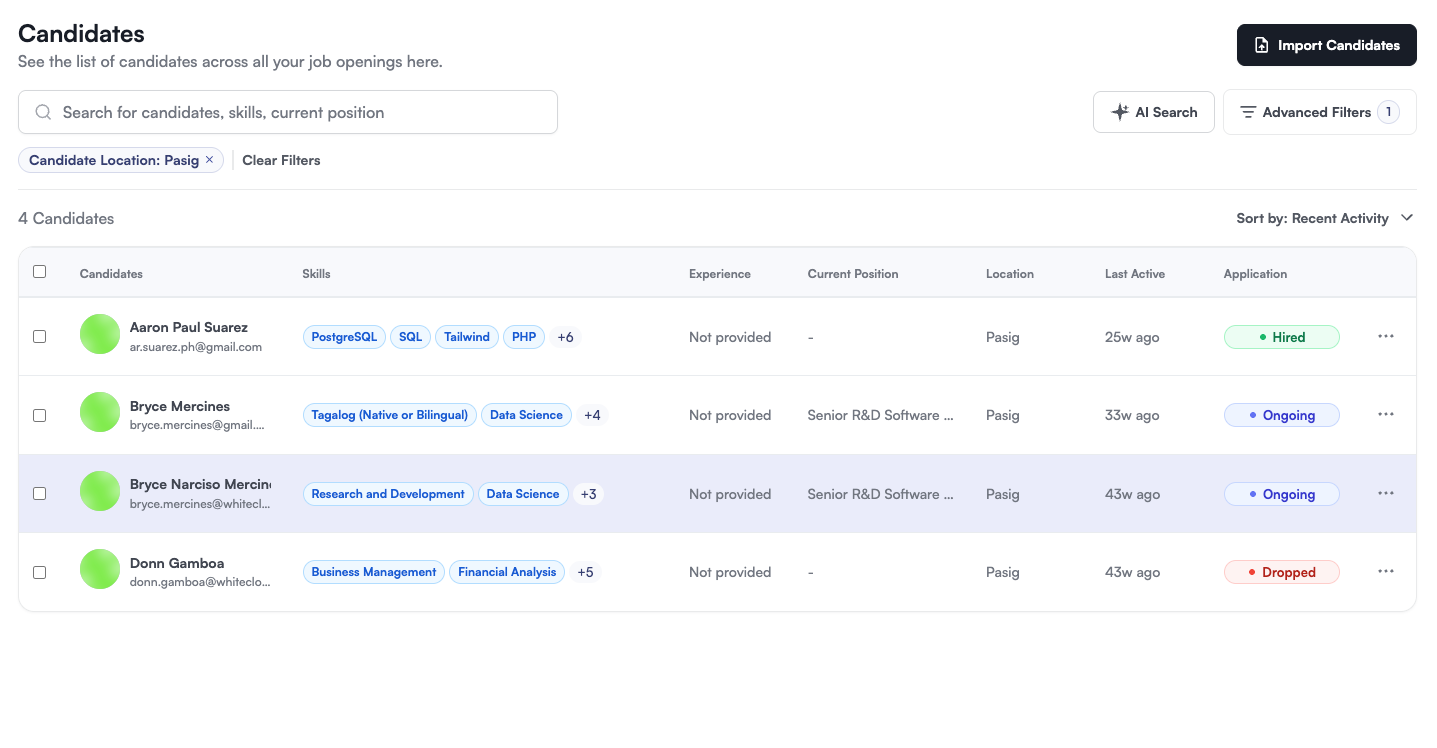Click the Hired status badge

coord(1281,338)
